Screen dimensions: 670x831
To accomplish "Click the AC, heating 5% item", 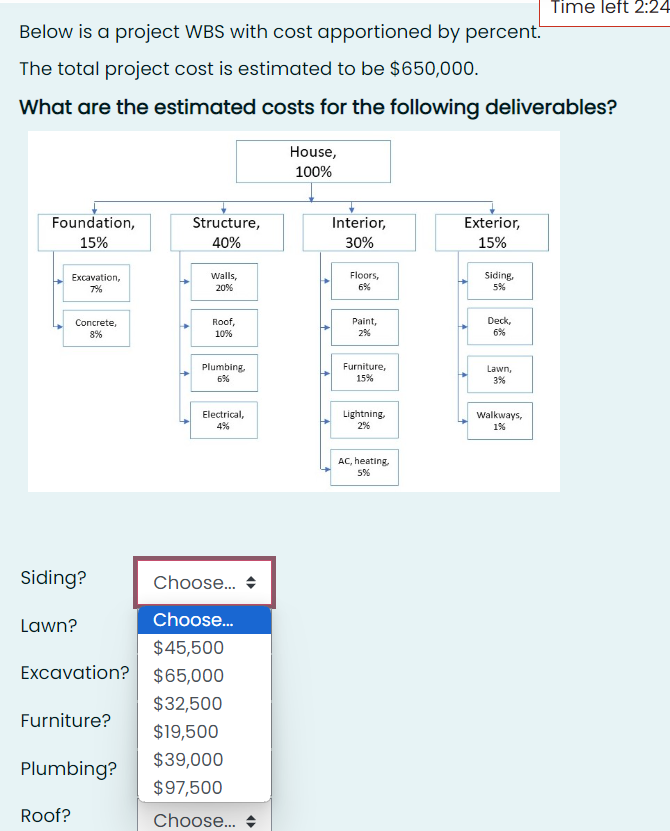I will click(x=364, y=467).
